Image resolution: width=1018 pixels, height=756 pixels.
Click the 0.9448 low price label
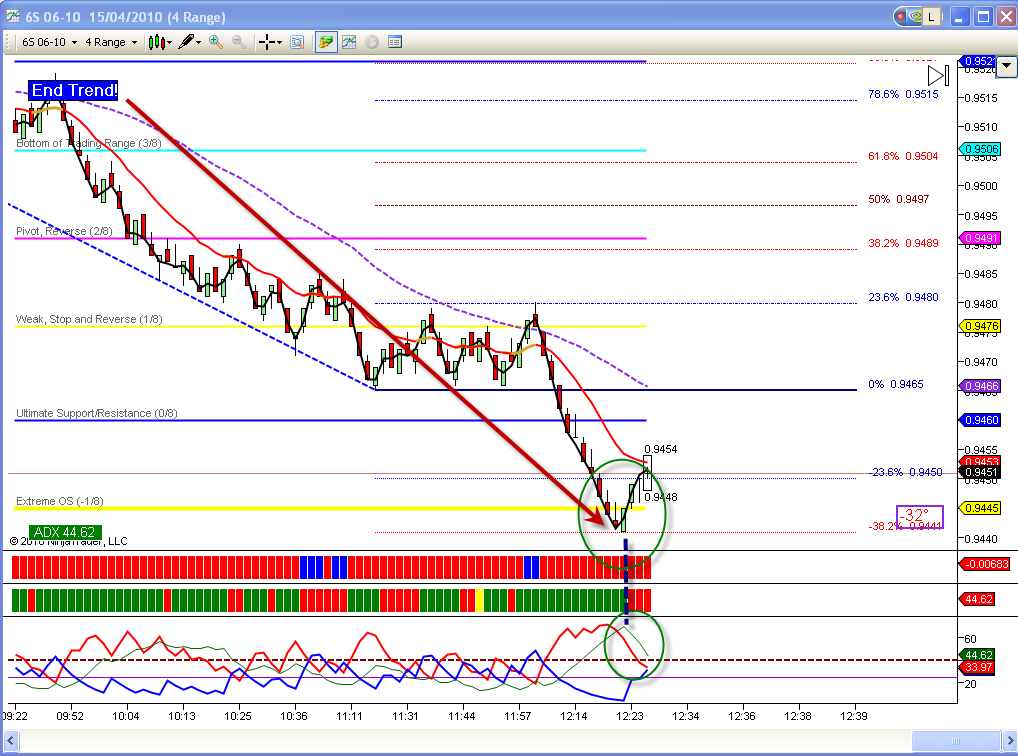[660, 497]
